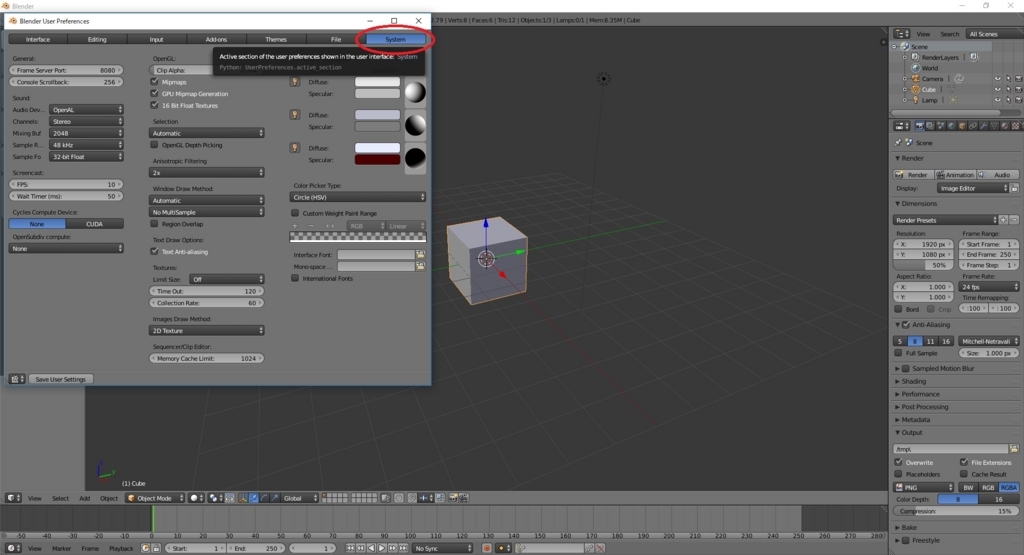This screenshot has height=555, width=1024.
Task: Click the folder icon beside output path
Action: pyautogui.click(x=1014, y=449)
